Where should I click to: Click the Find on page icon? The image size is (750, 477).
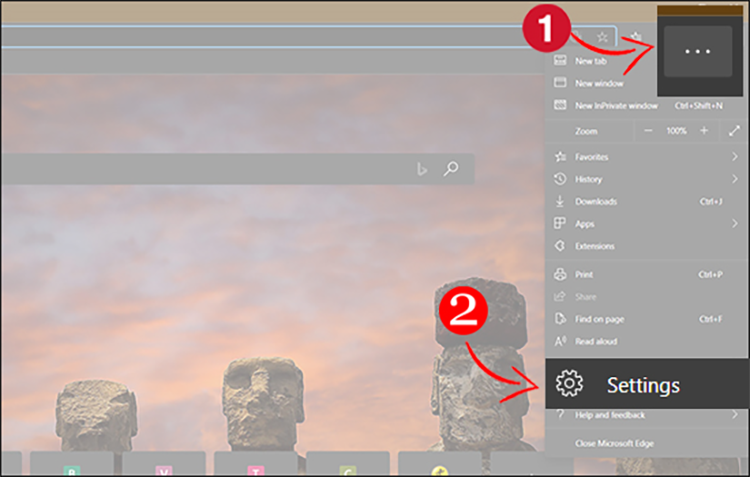click(560, 319)
